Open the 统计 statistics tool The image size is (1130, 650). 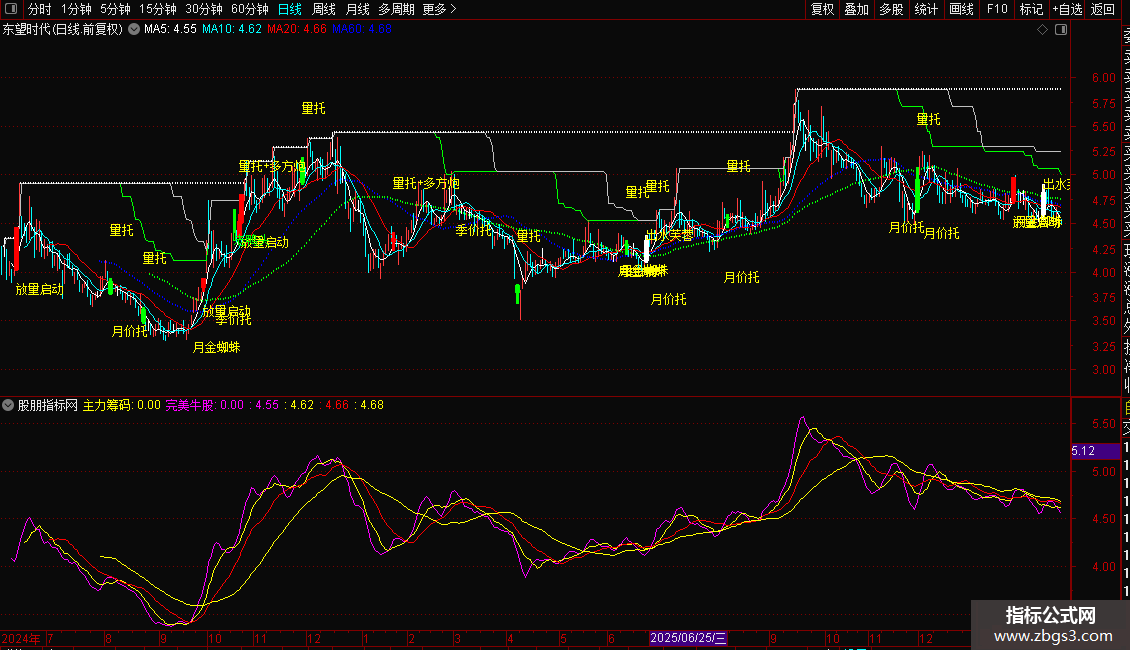click(x=926, y=9)
